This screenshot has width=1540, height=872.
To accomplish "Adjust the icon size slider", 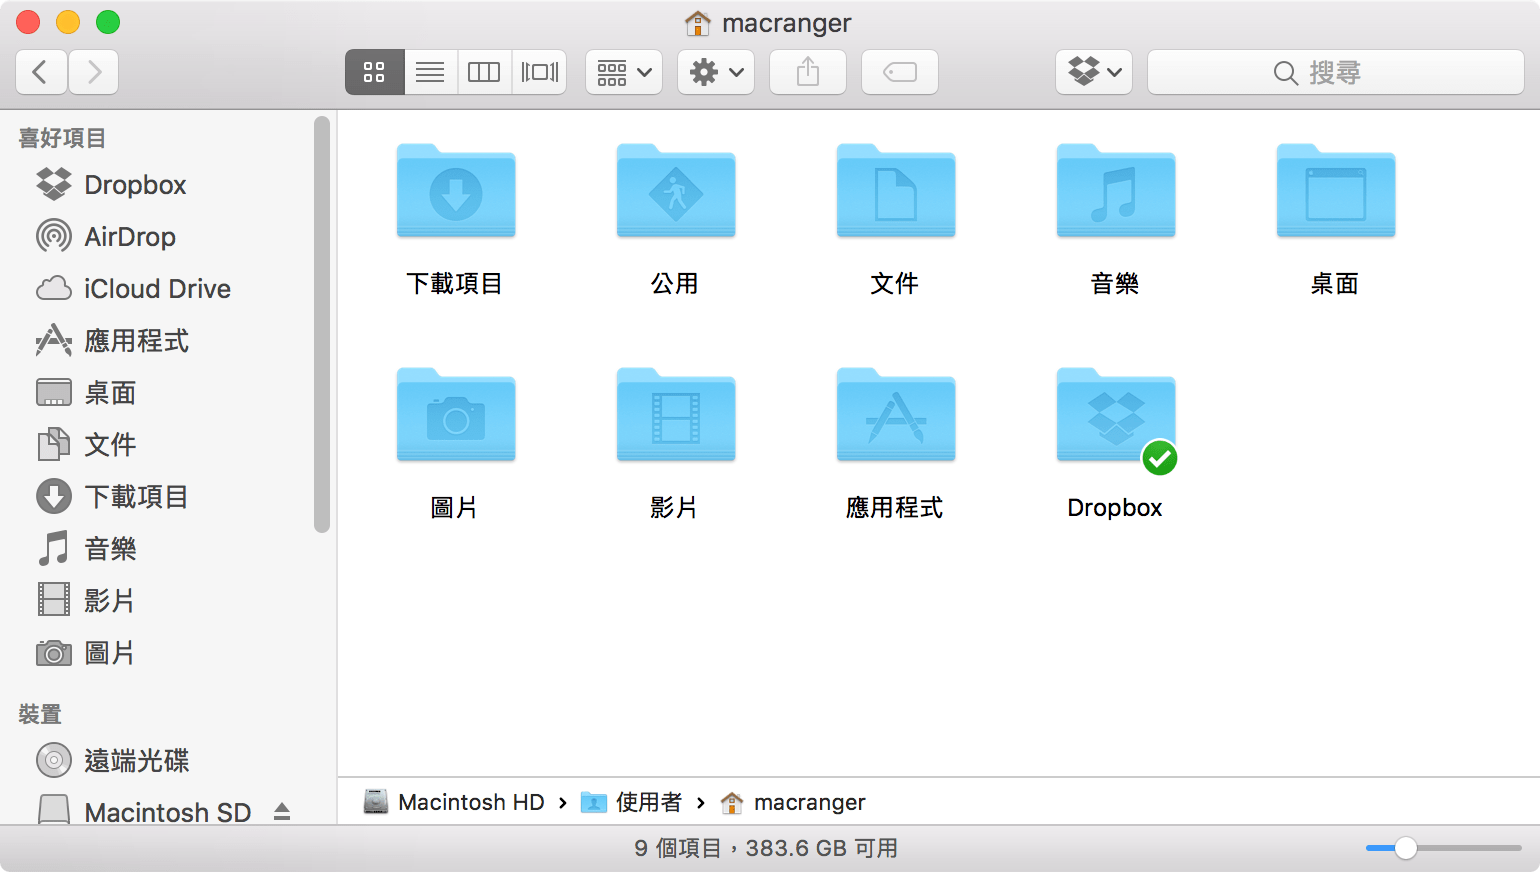I will pyautogui.click(x=1406, y=846).
